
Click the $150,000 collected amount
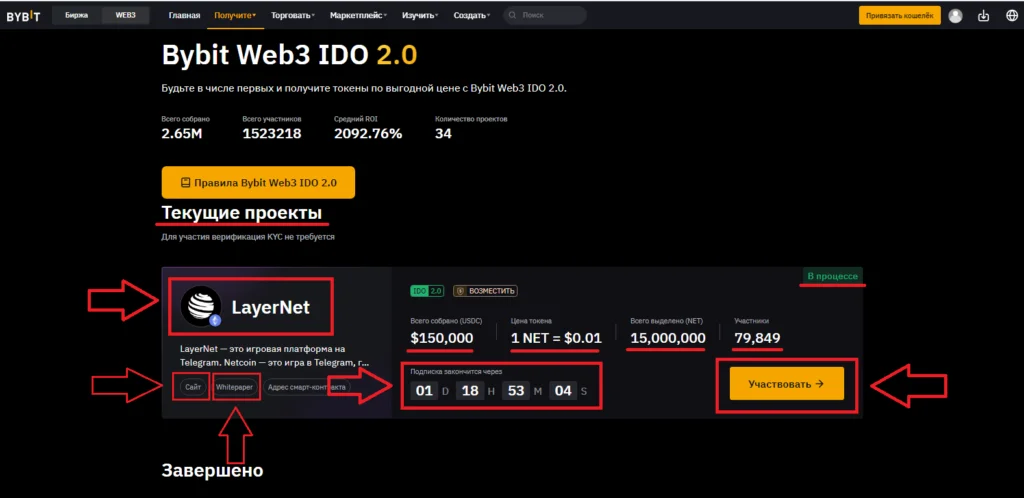coord(441,338)
